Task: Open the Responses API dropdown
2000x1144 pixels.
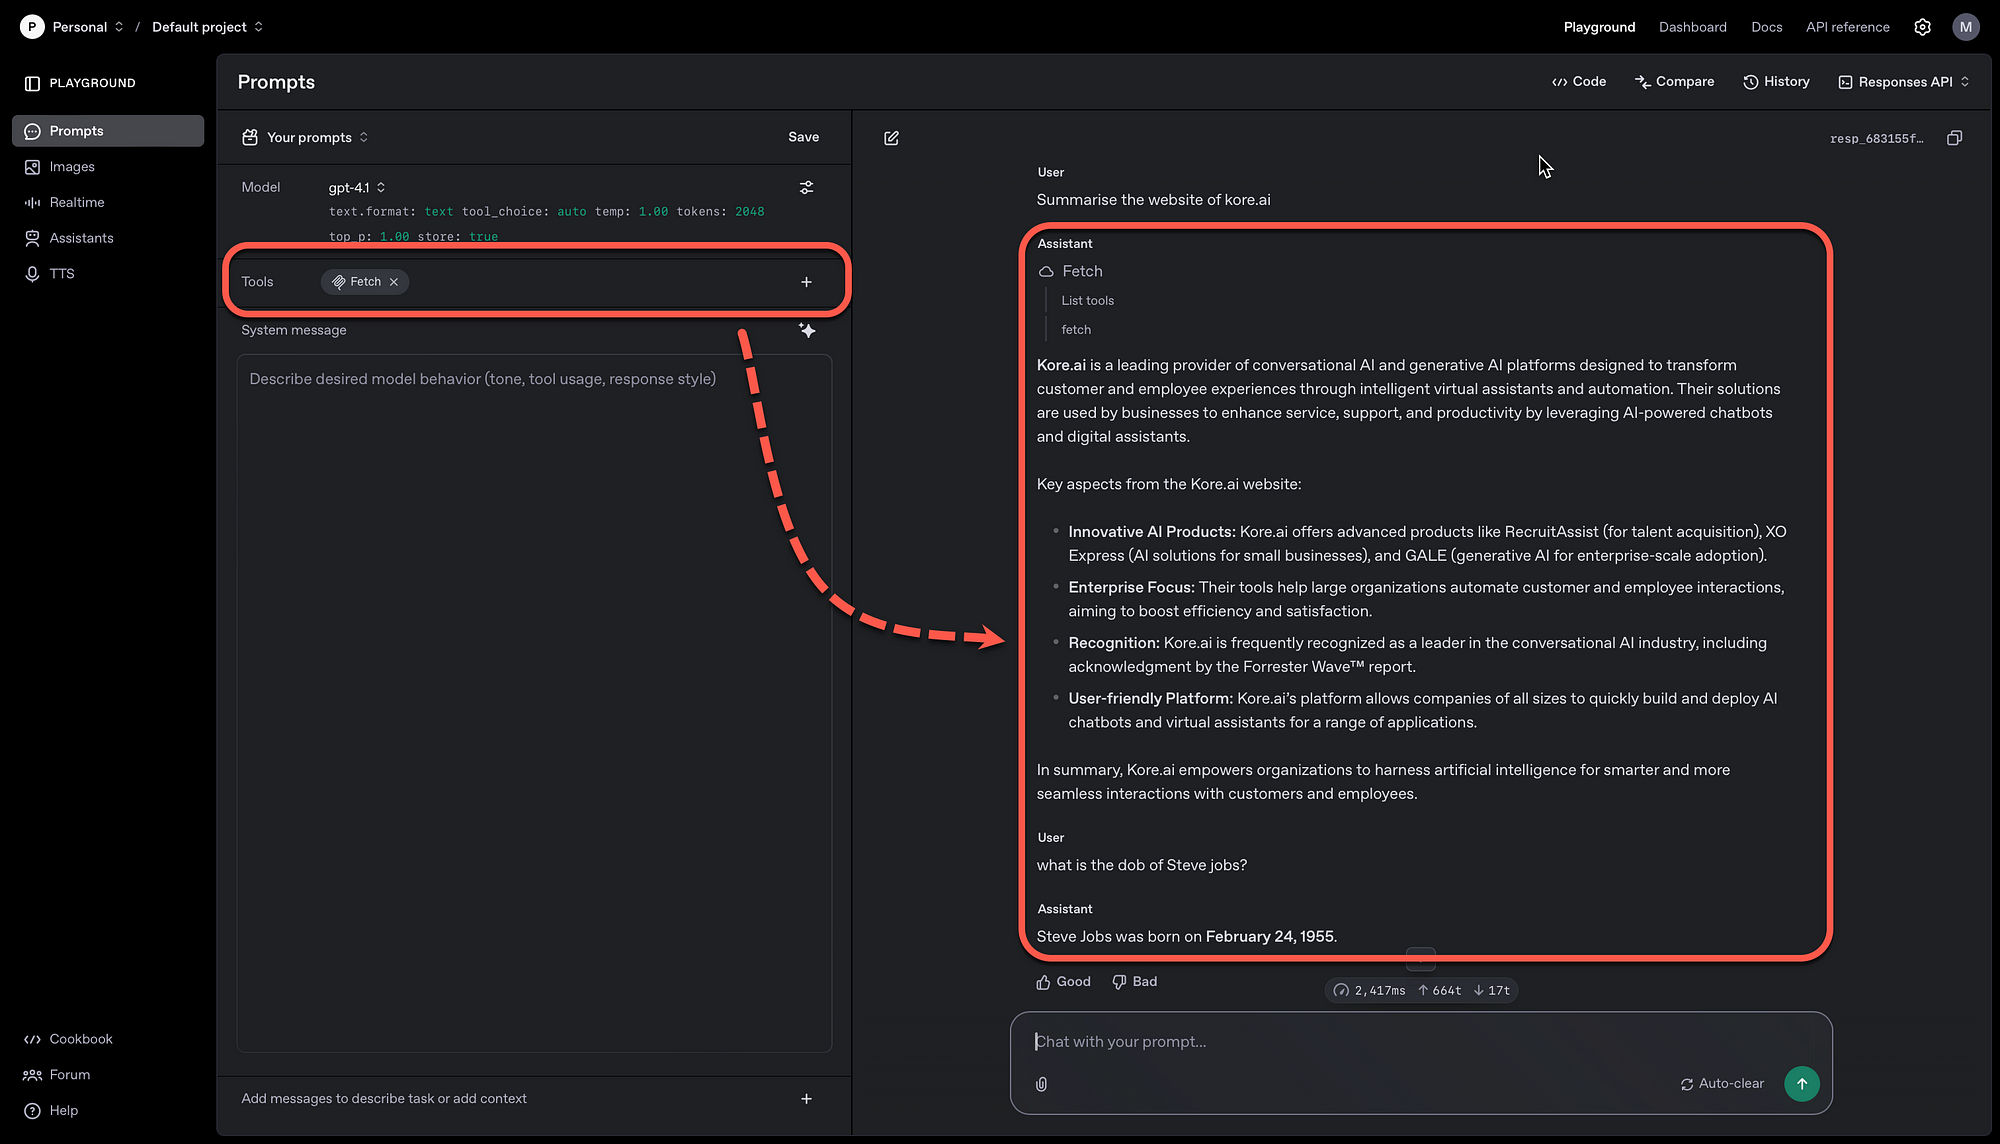Action: point(1903,81)
